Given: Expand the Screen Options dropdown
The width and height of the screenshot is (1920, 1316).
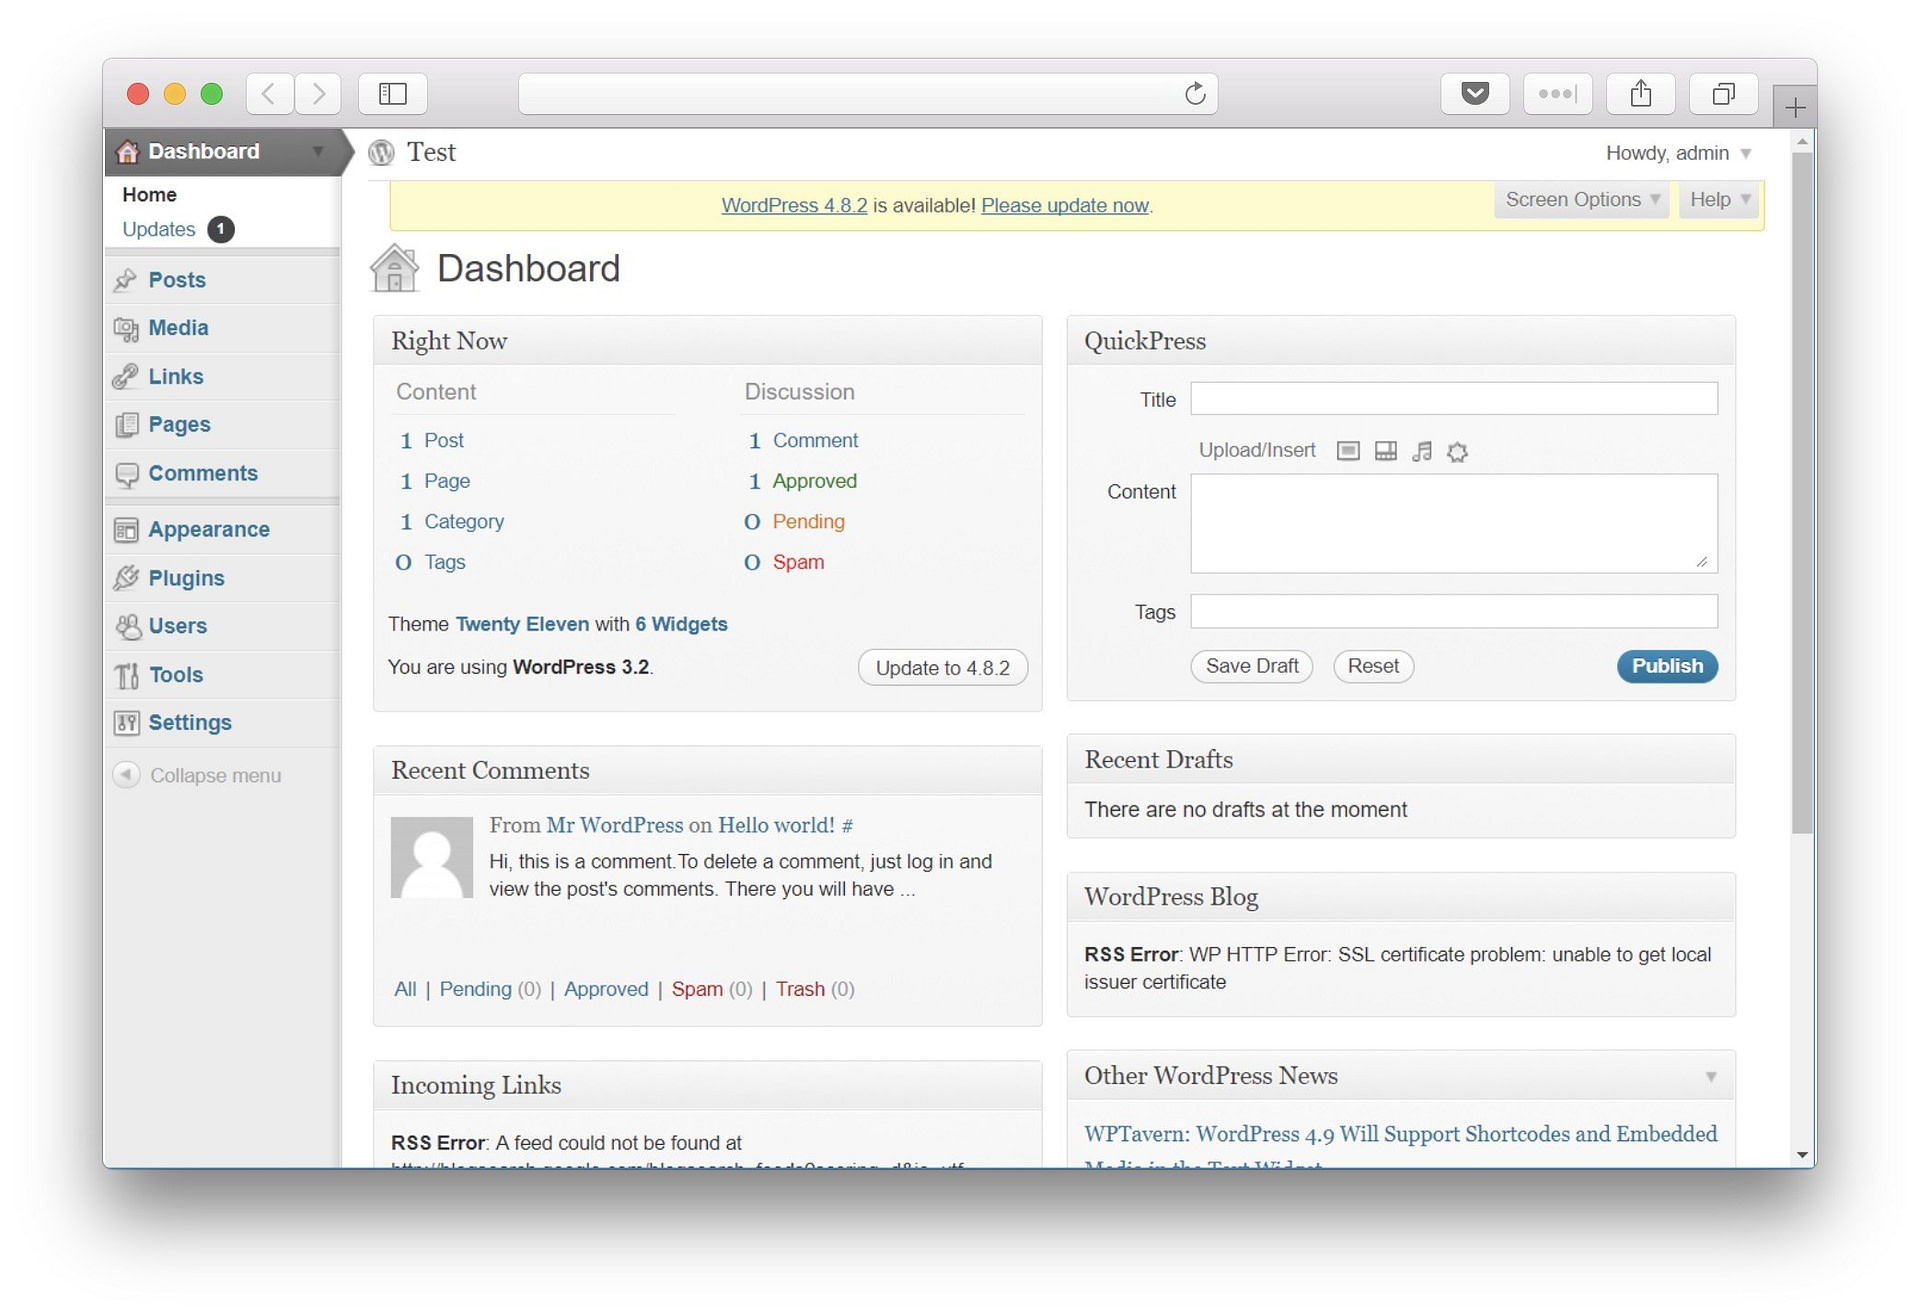Looking at the screenshot, I should tap(1582, 200).
